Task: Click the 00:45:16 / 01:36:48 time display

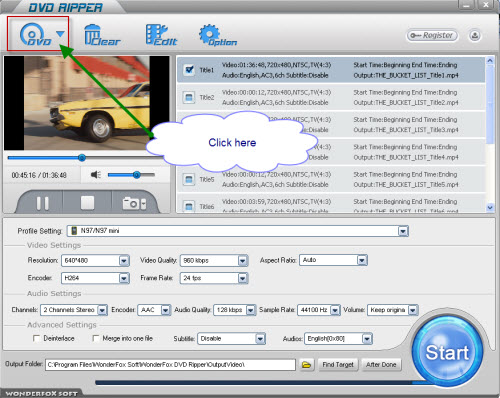Action: tap(39, 175)
